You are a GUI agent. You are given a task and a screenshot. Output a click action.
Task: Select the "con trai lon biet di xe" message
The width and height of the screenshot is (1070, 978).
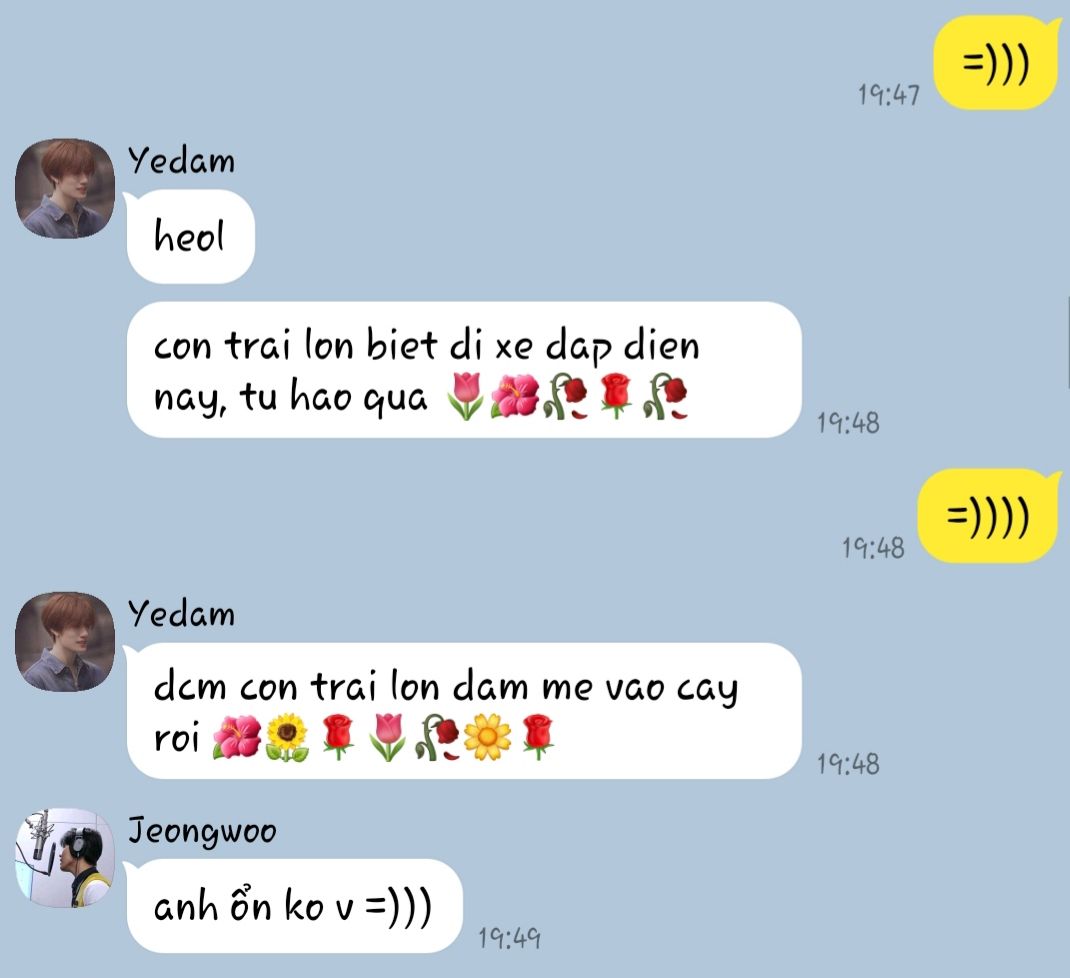tap(464, 369)
